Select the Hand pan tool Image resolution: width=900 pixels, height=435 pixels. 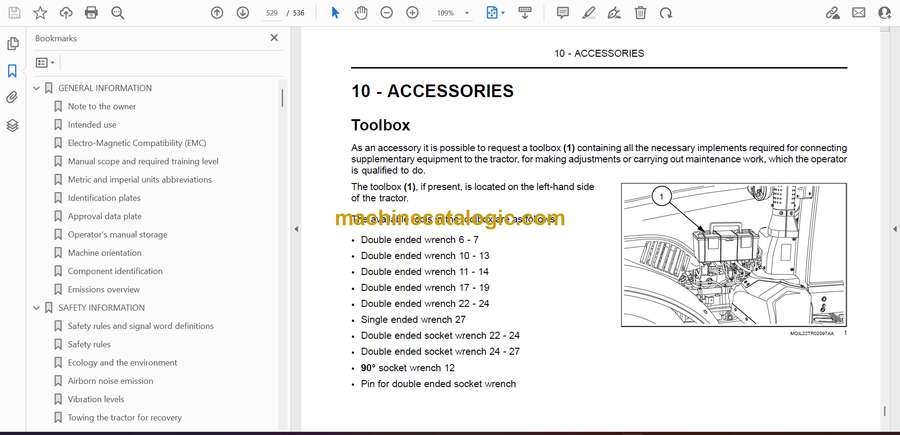(360, 13)
